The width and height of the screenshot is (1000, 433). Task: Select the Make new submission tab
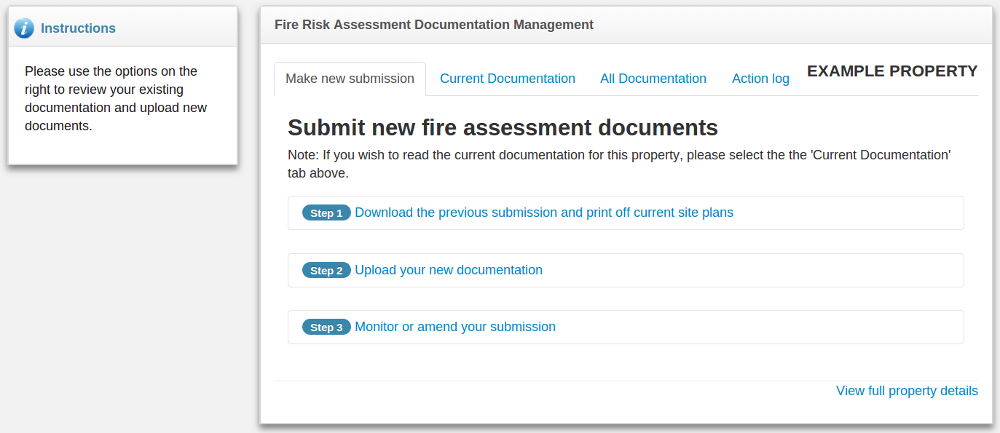tap(349, 78)
